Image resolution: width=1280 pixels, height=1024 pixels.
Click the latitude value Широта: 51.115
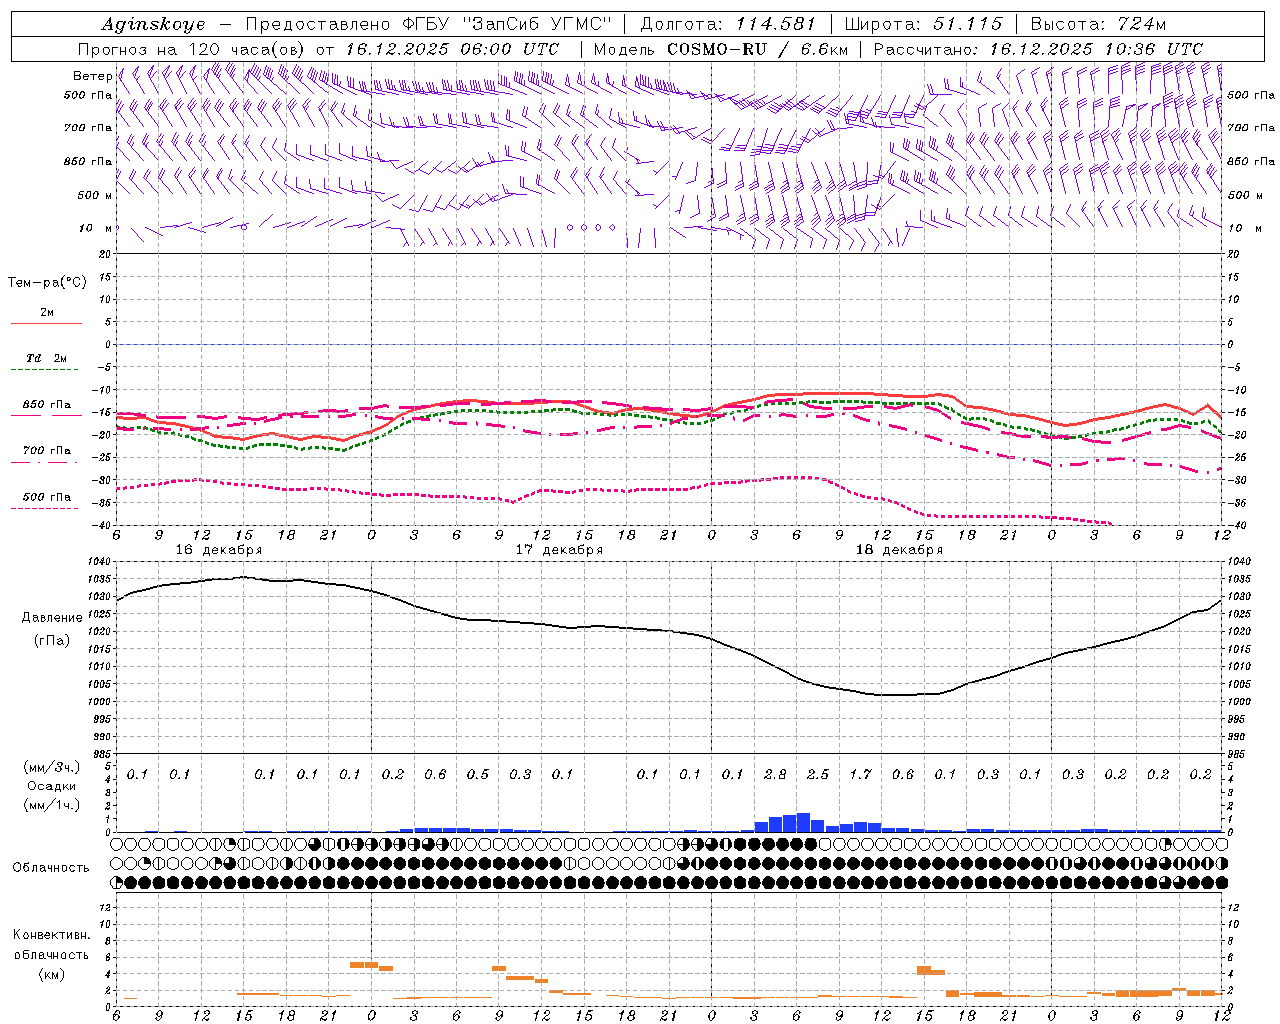[x=923, y=24]
